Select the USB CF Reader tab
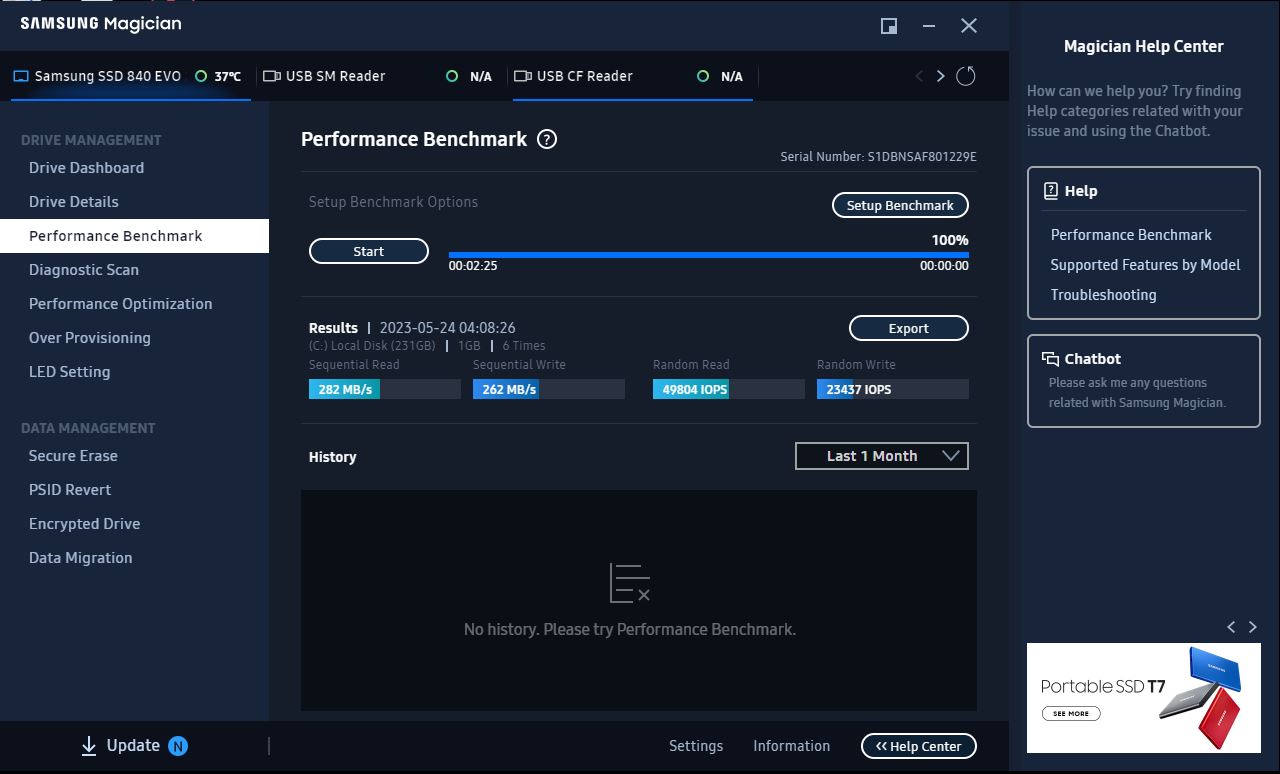This screenshot has height=774, width=1280. [x=633, y=76]
